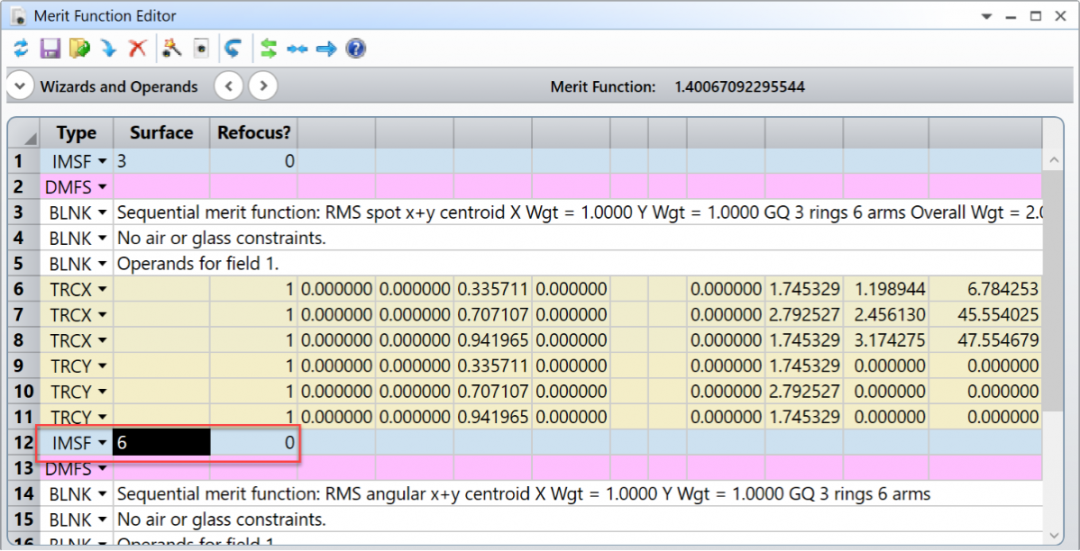This screenshot has width=1080, height=551.
Task: Click the Surface cell containing 6
Action: [161, 443]
